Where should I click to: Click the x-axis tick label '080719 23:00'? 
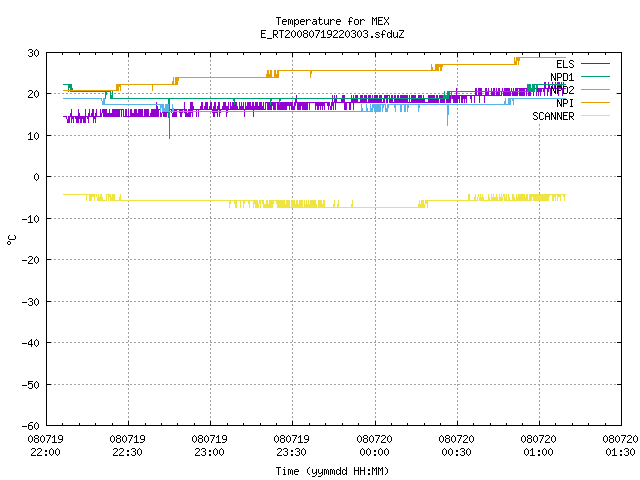click(209, 446)
